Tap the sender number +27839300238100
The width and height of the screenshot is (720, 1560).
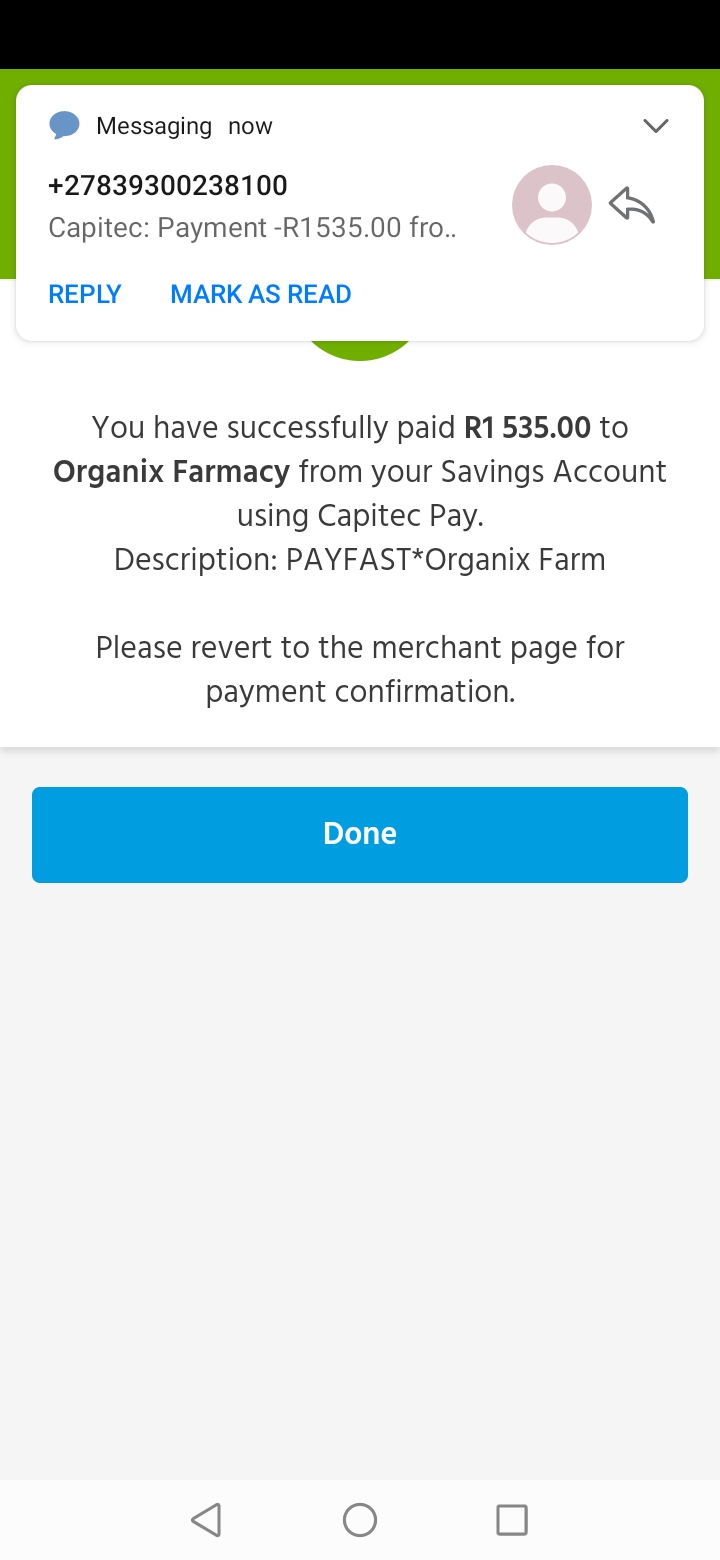click(168, 185)
